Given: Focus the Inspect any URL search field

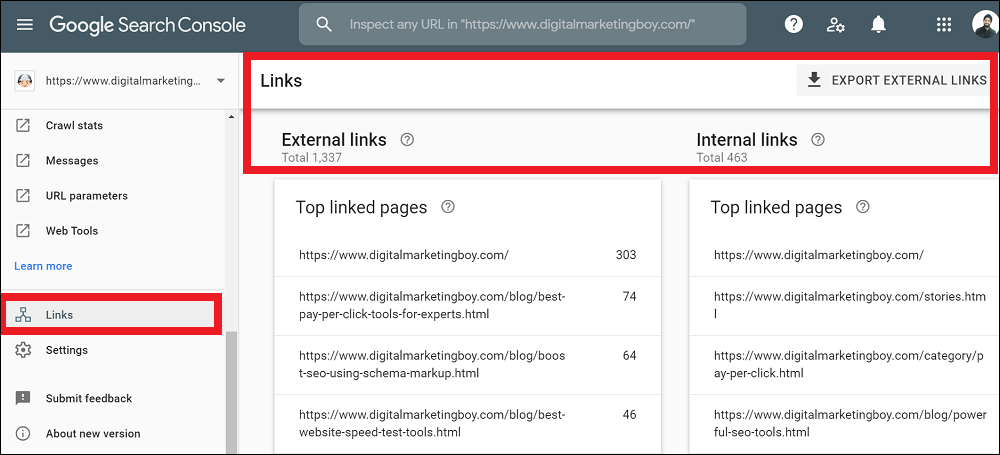Looking at the screenshot, I should pyautogui.click(x=522, y=24).
